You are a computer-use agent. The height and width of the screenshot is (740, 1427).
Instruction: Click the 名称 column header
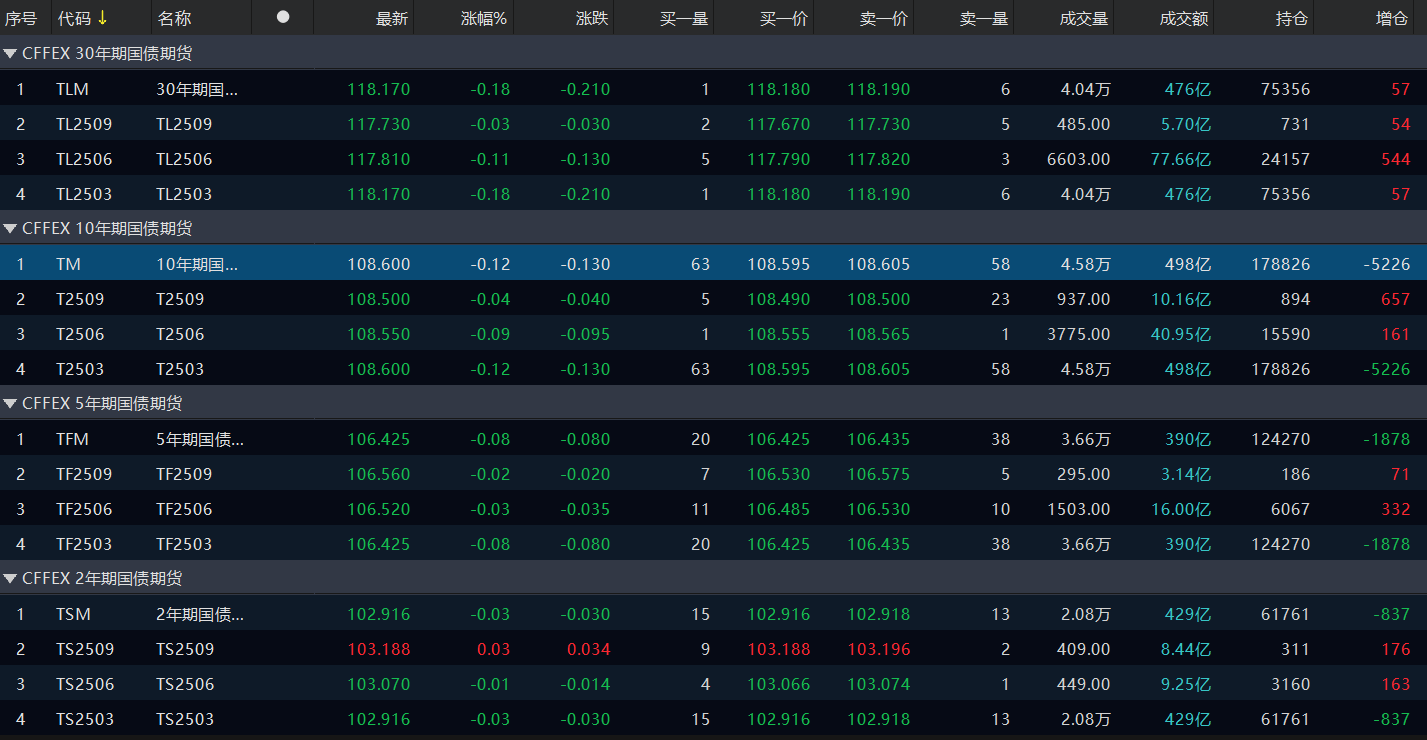click(175, 18)
